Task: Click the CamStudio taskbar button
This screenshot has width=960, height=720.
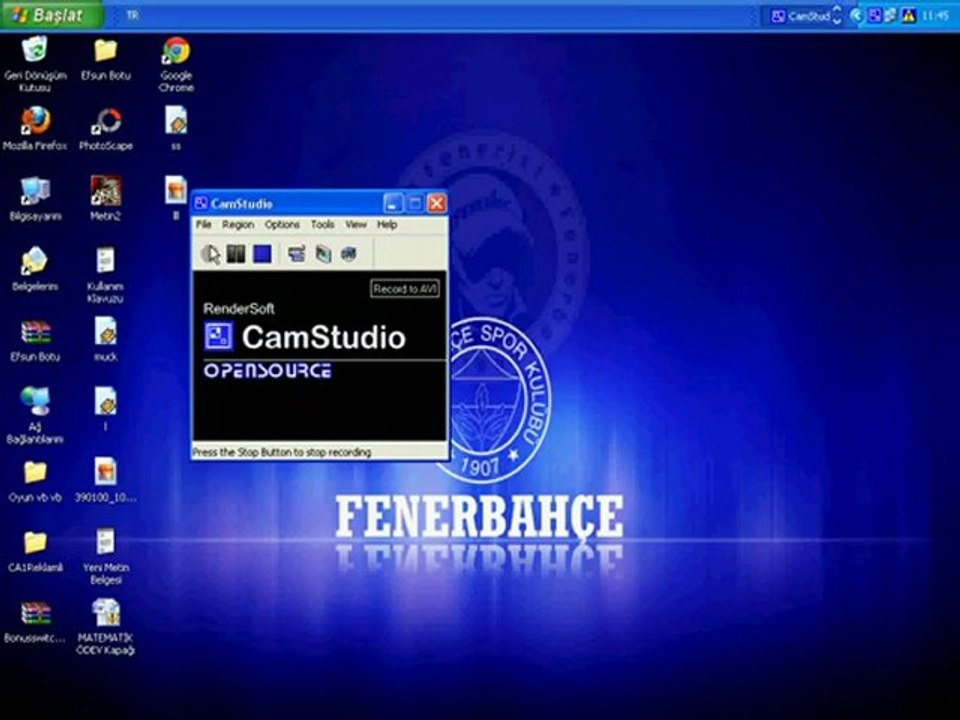Action: coord(803,16)
